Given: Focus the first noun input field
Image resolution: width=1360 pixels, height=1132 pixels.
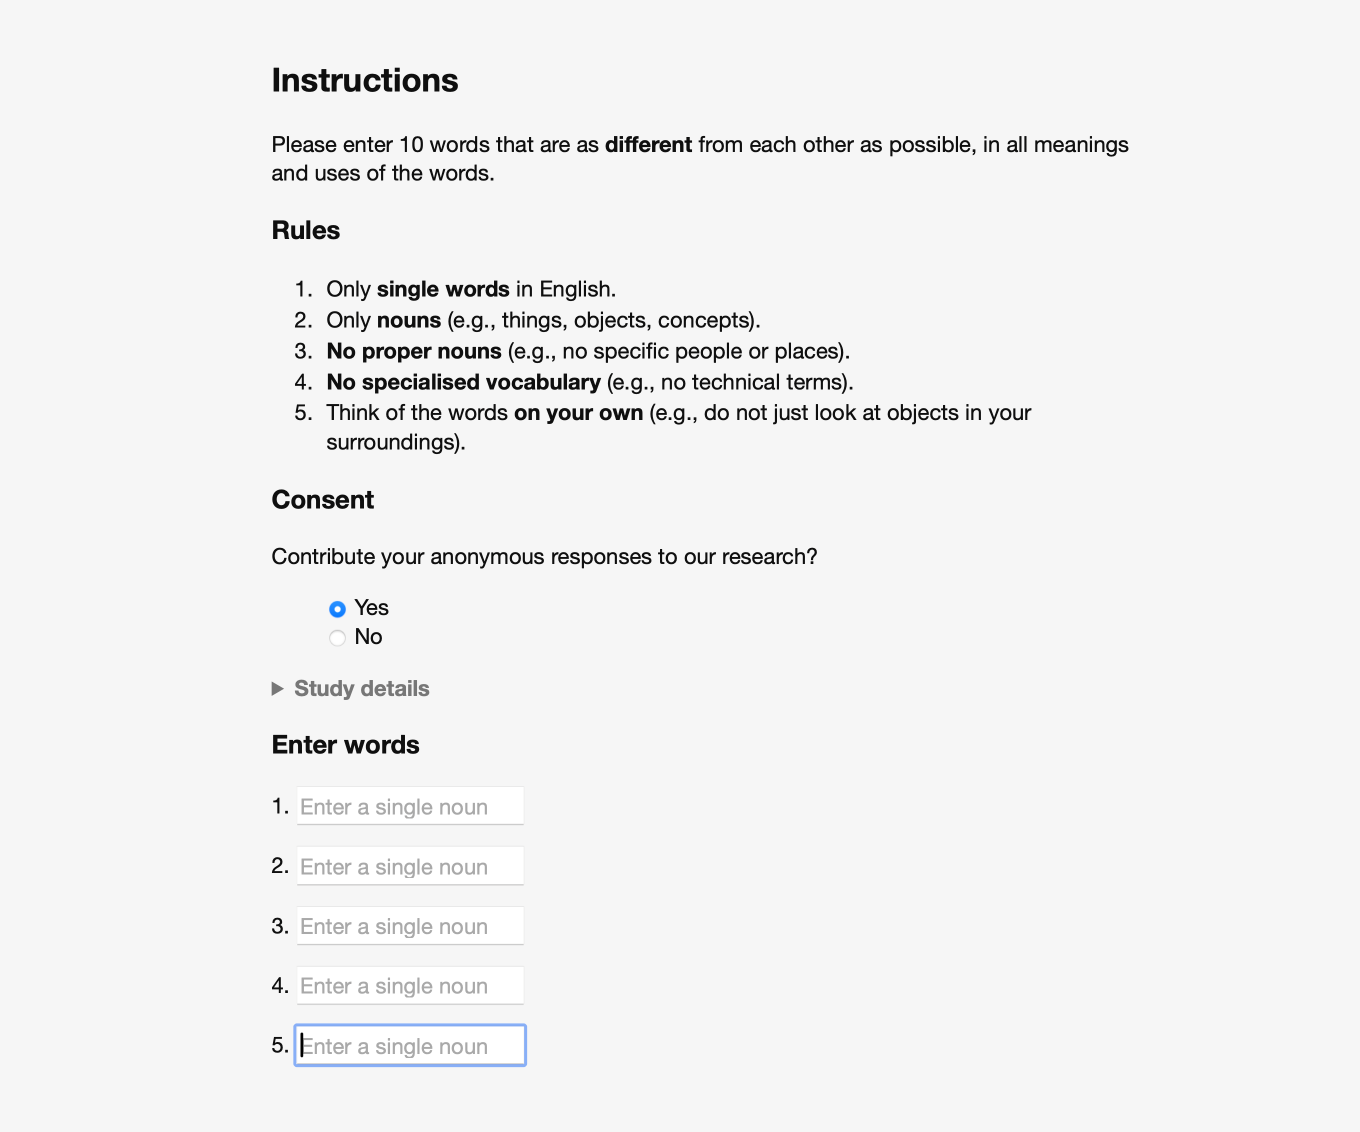Looking at the screenshot, I should click(x=410, y=806).
